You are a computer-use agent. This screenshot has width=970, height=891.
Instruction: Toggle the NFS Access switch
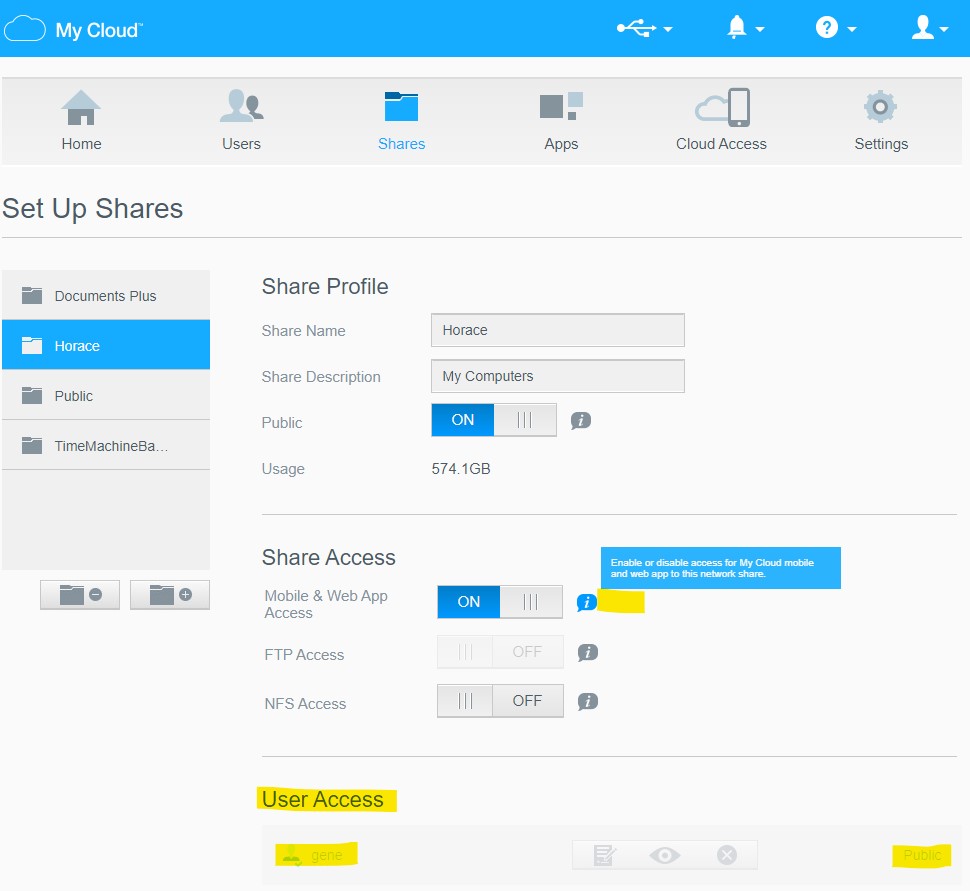pos(500,701)
